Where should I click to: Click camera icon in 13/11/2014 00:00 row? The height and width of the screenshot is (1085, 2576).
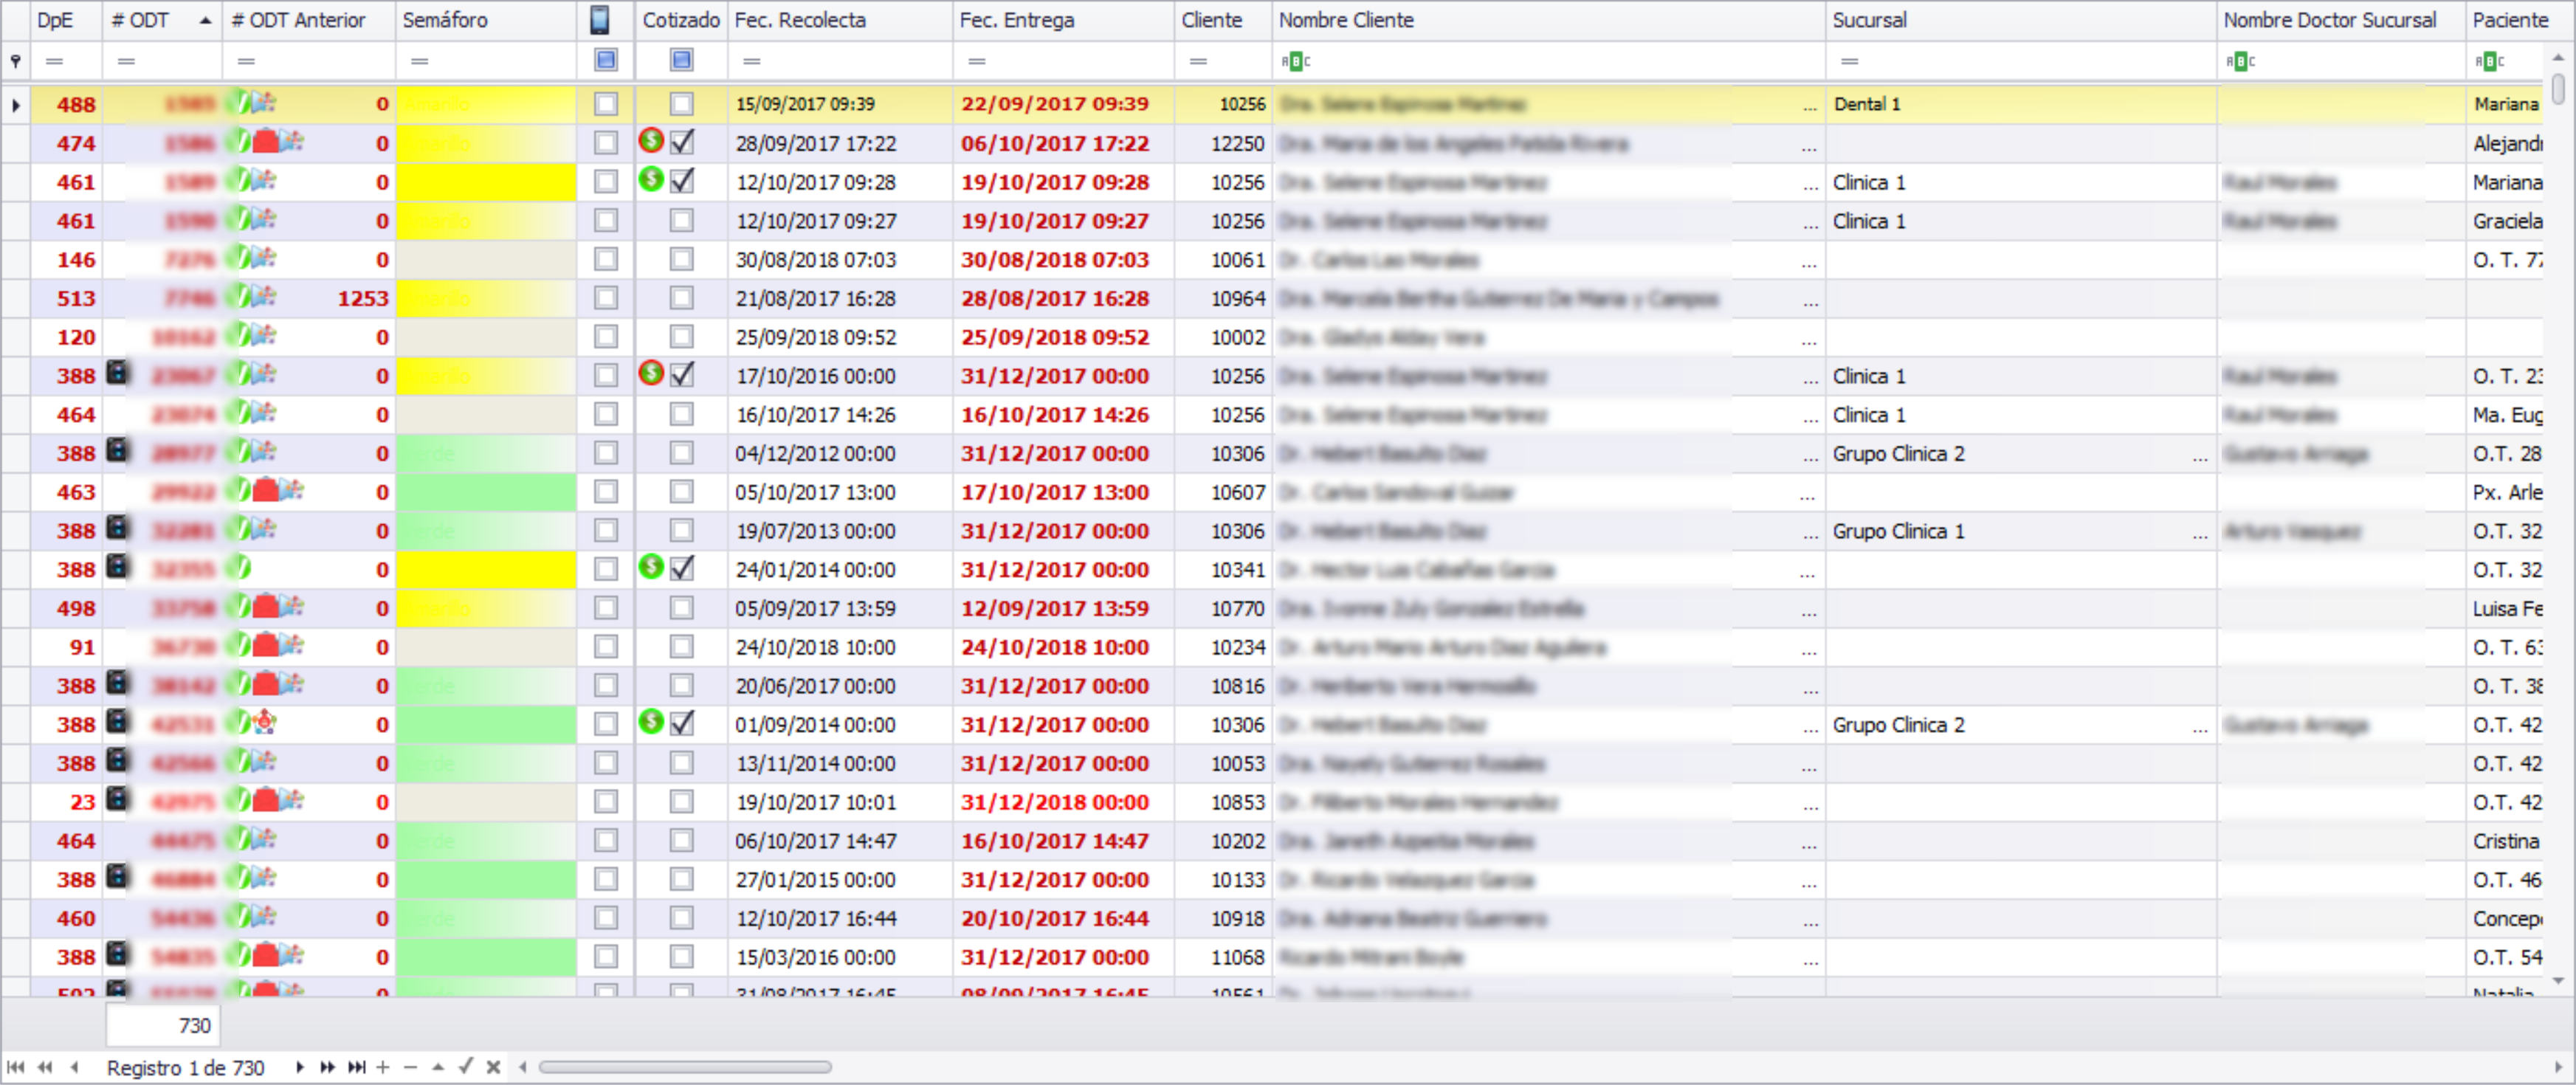(x=118, y=761)
